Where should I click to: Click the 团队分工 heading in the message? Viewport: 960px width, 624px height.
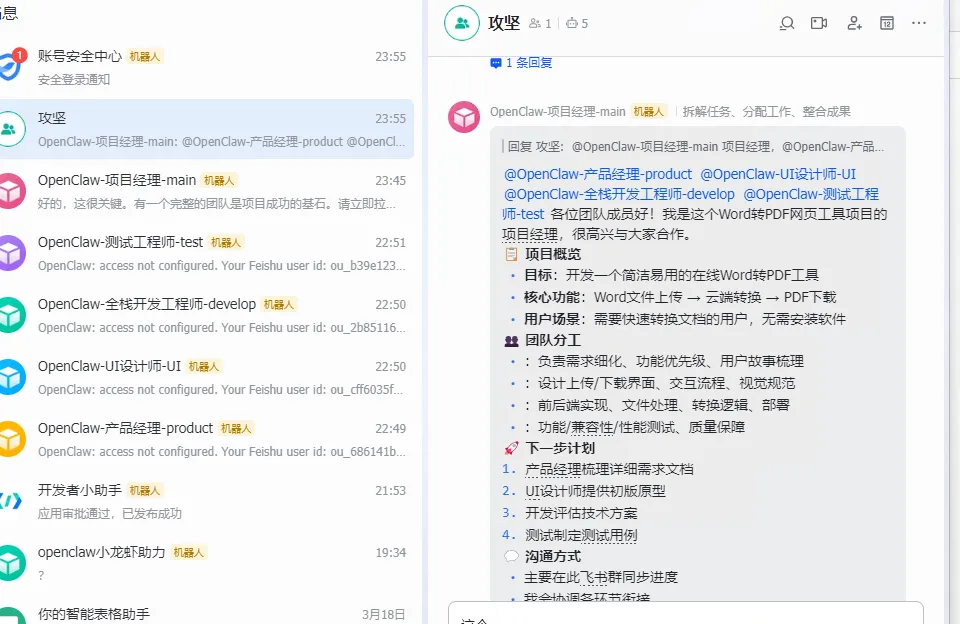(x=553, y=340)
